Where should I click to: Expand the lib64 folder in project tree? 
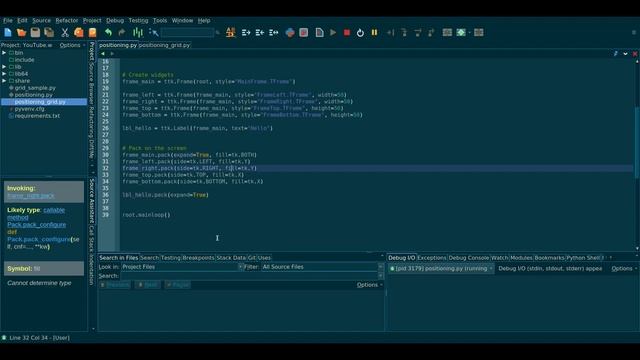click(4, 74)
